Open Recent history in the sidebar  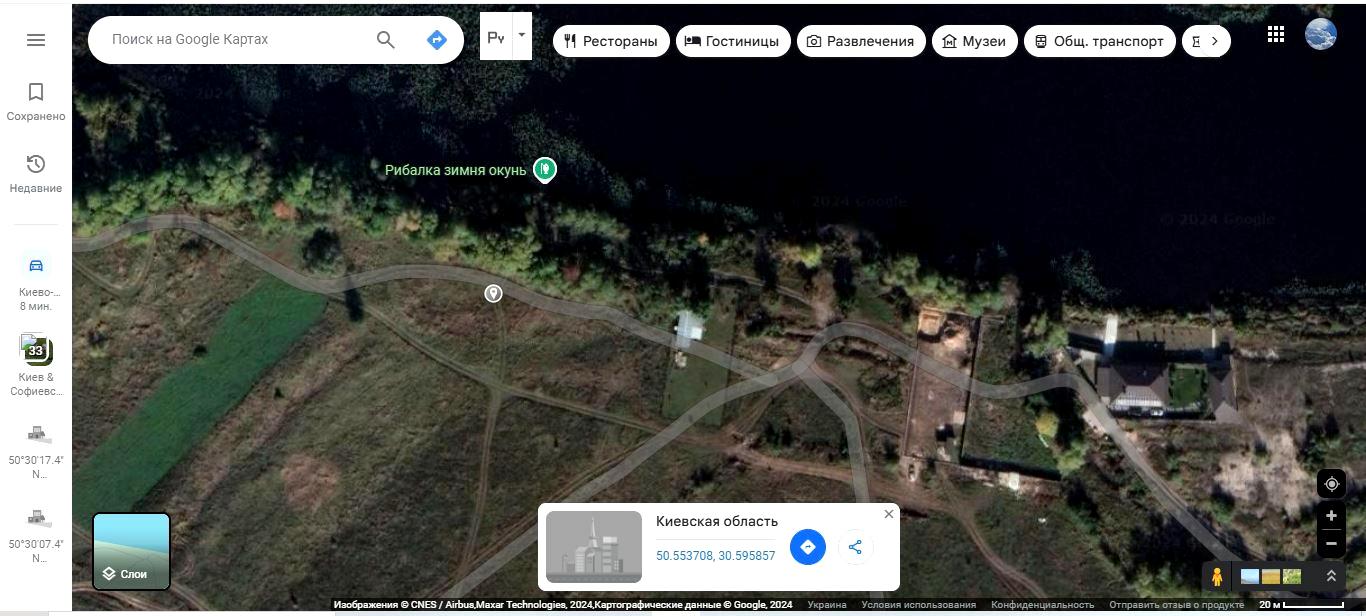[x=36, y=173]
